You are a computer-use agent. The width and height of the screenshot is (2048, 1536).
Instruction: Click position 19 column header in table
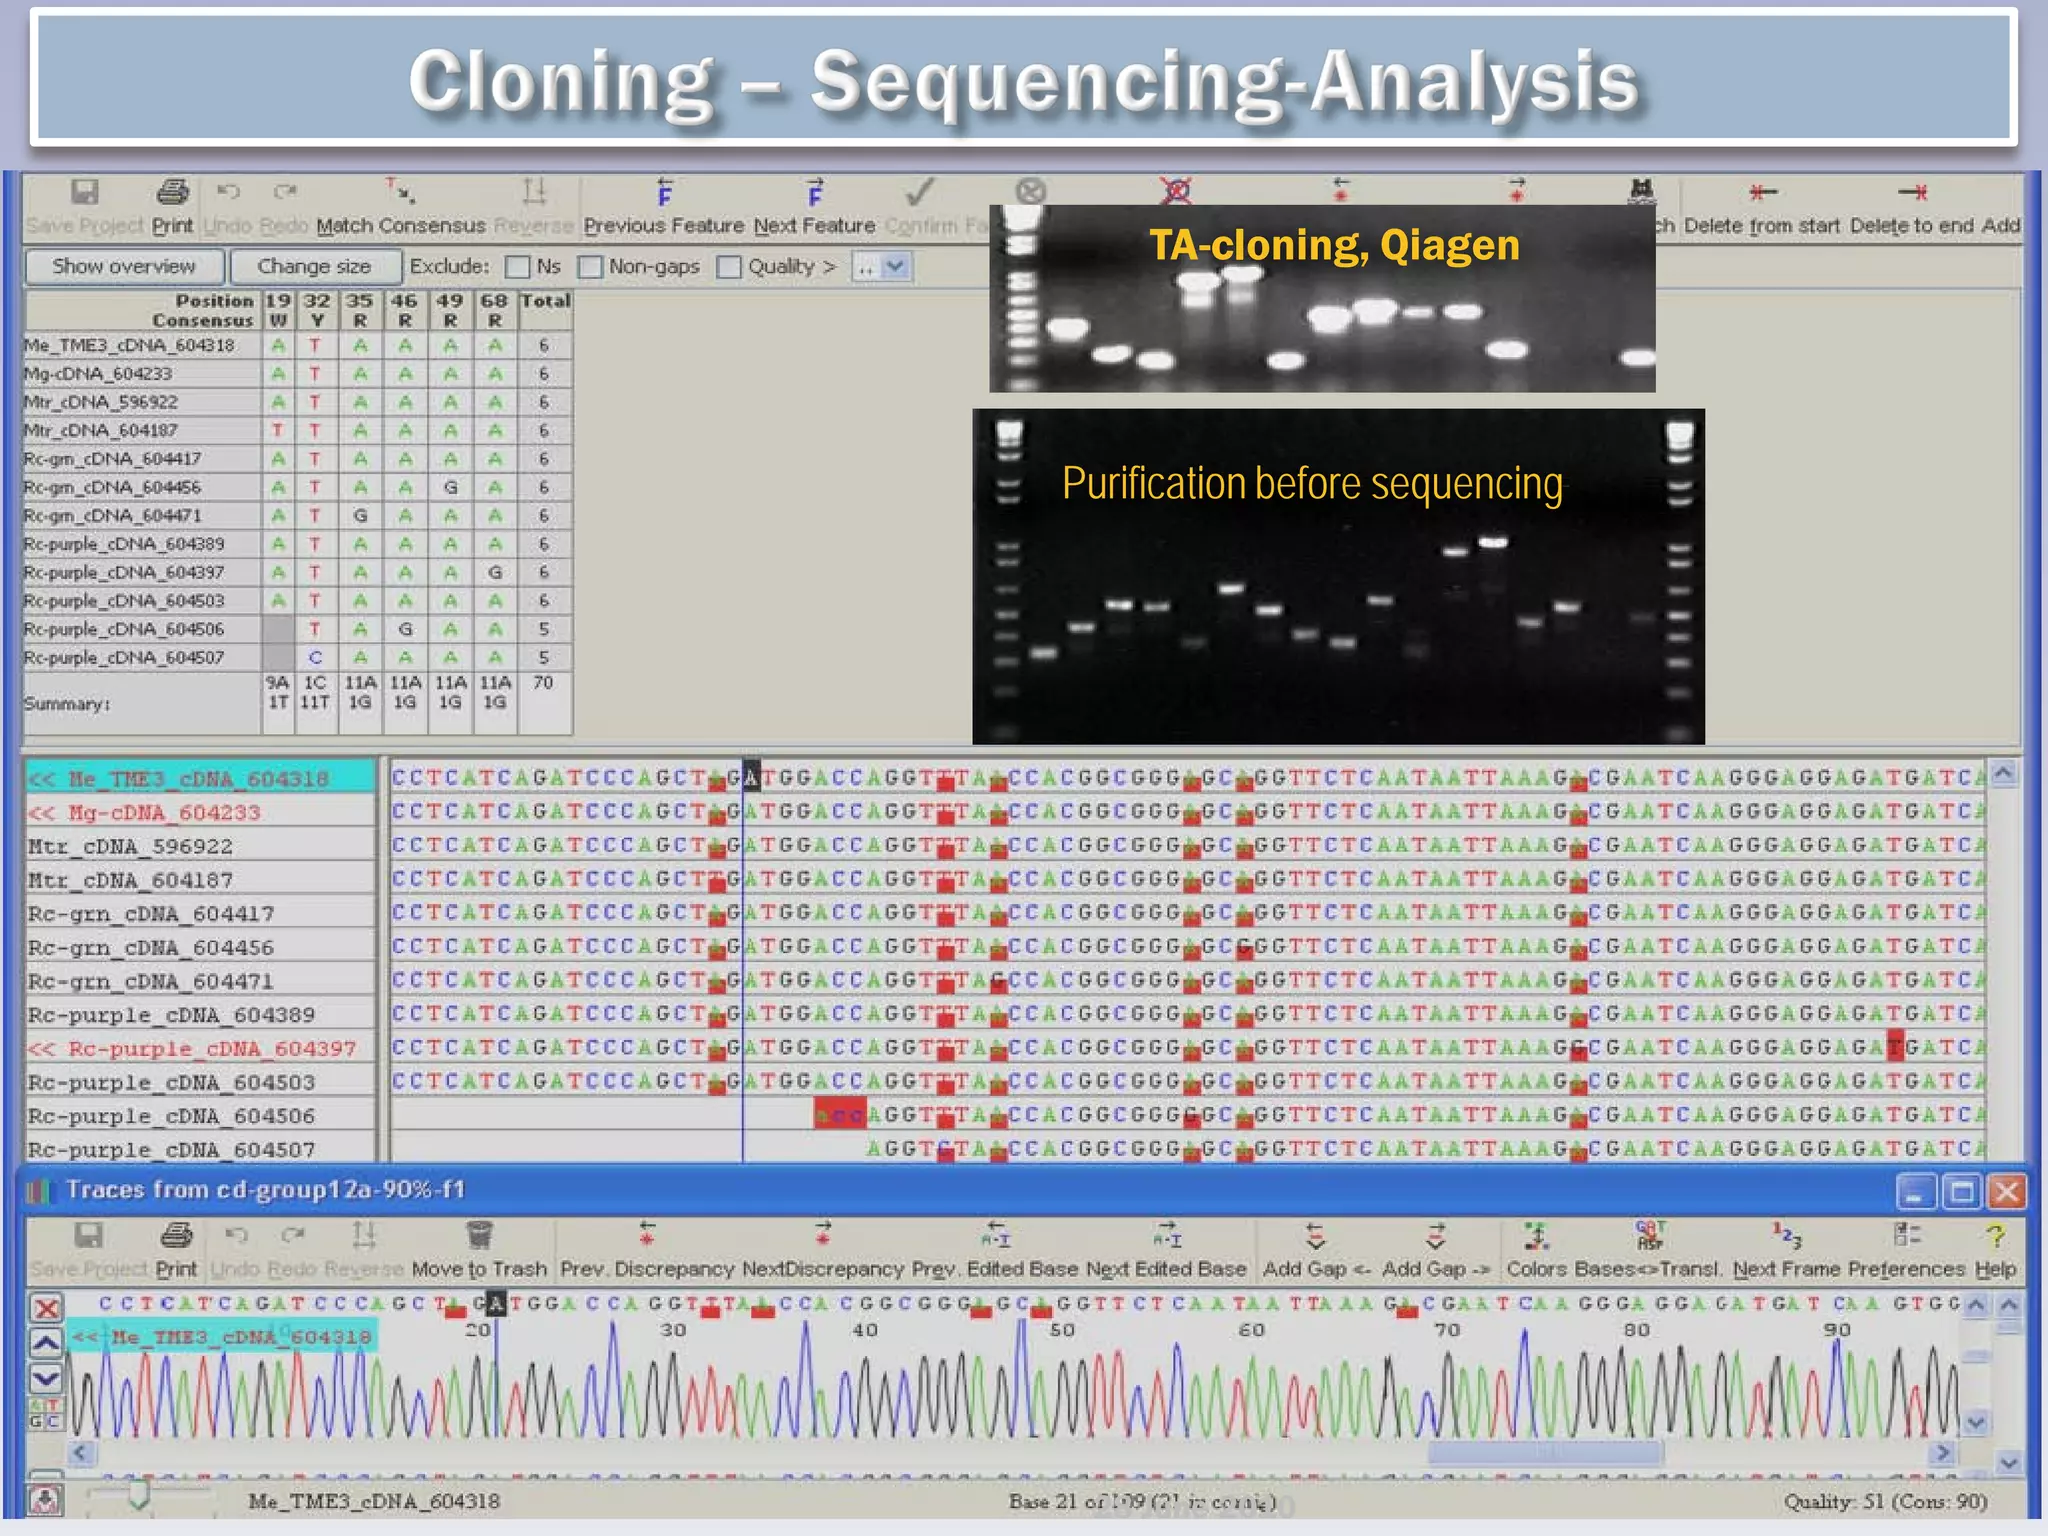(x=278, y=310)
